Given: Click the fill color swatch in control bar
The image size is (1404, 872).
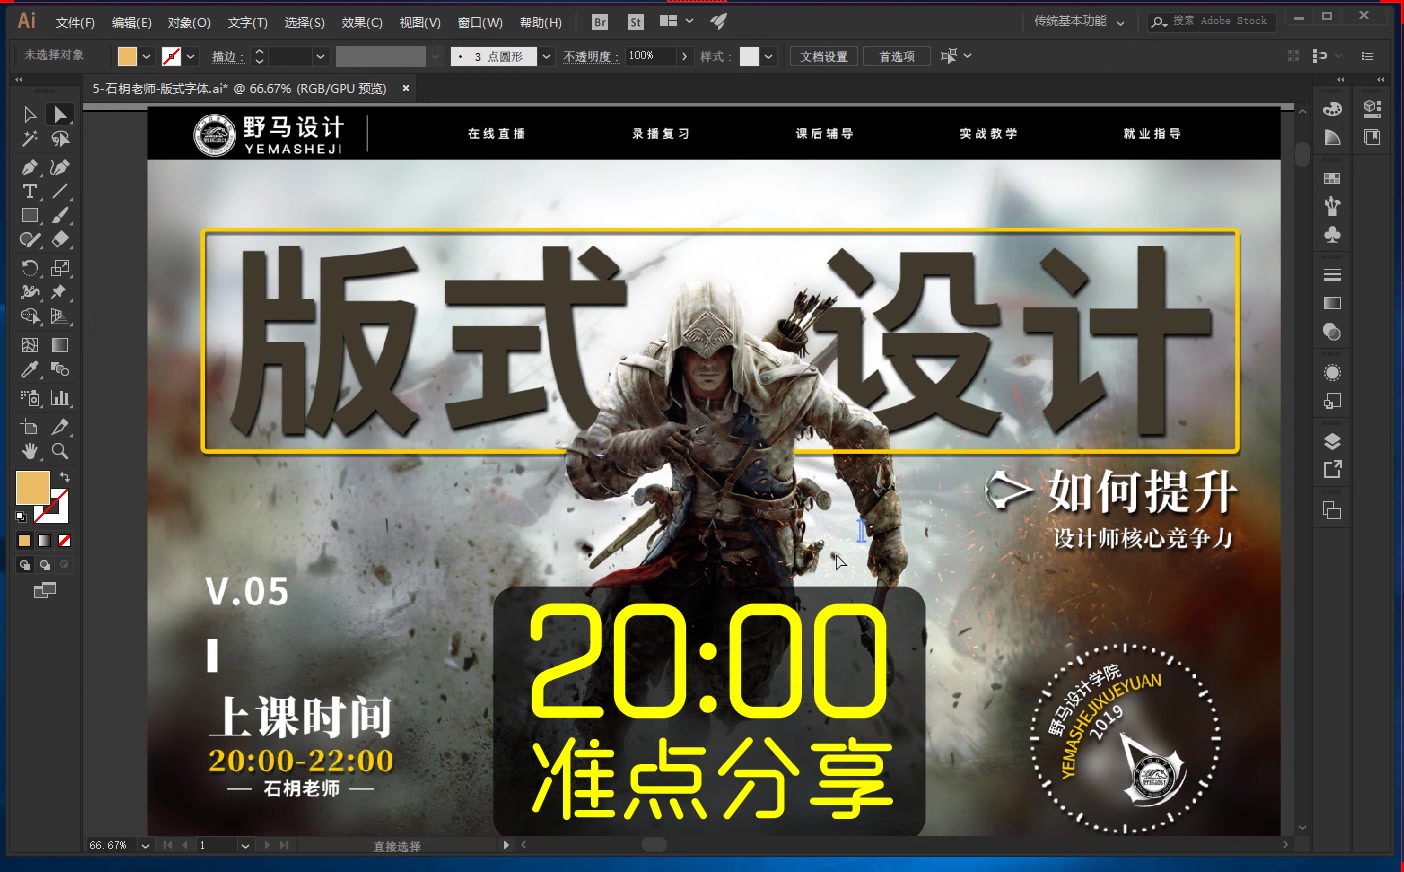Looking at the screenshot, I should click(126, 56).
